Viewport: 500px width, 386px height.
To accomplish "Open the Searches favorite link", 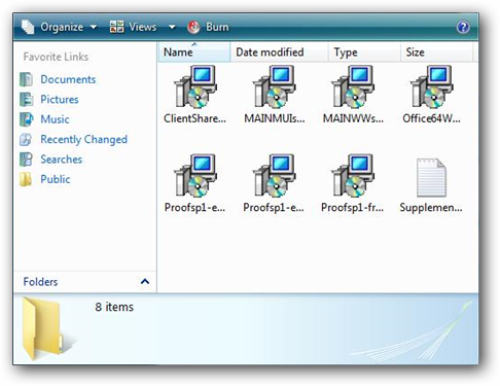I will (x=61, y=159).
